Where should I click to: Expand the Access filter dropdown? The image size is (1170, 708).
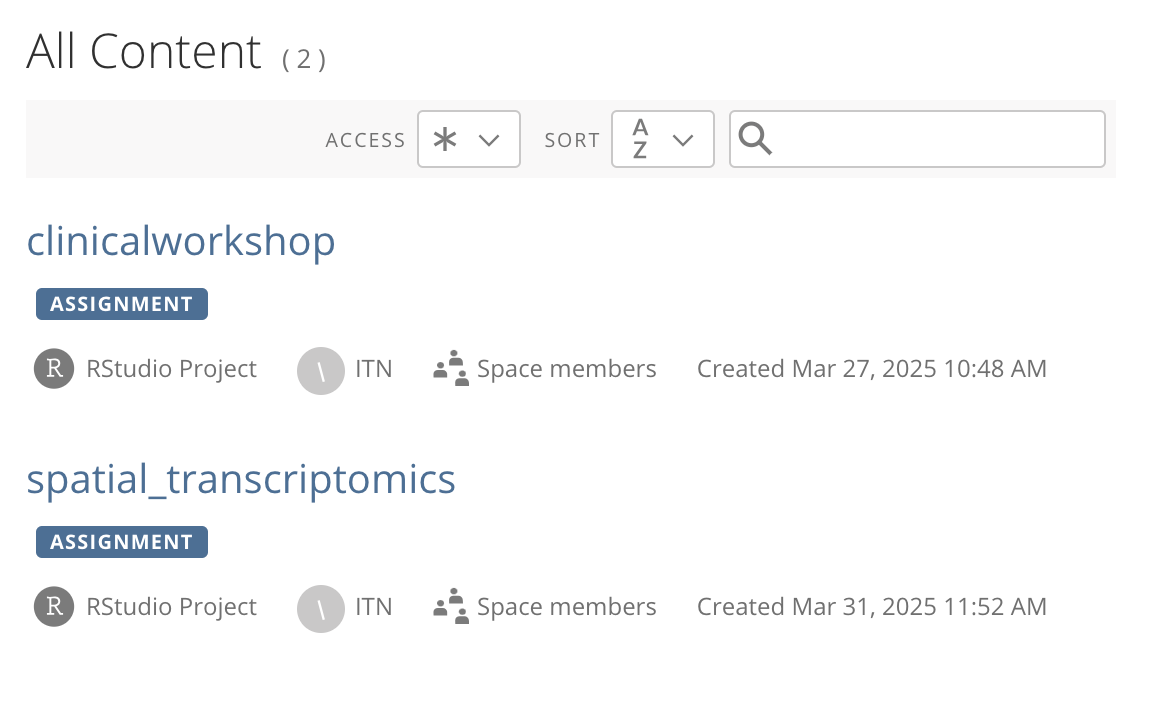coord(469,140)
